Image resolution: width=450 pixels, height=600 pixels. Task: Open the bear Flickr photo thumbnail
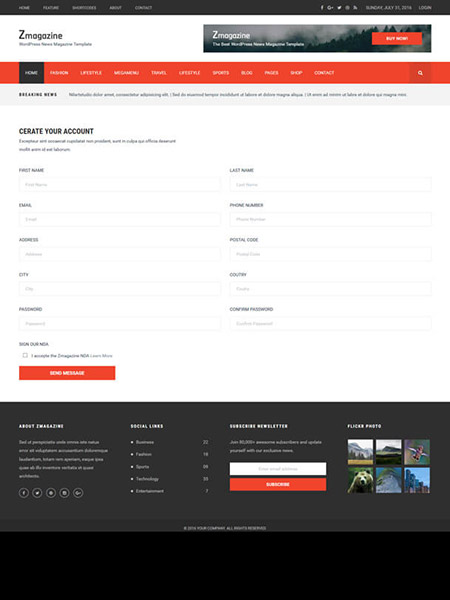pos(360,480)
